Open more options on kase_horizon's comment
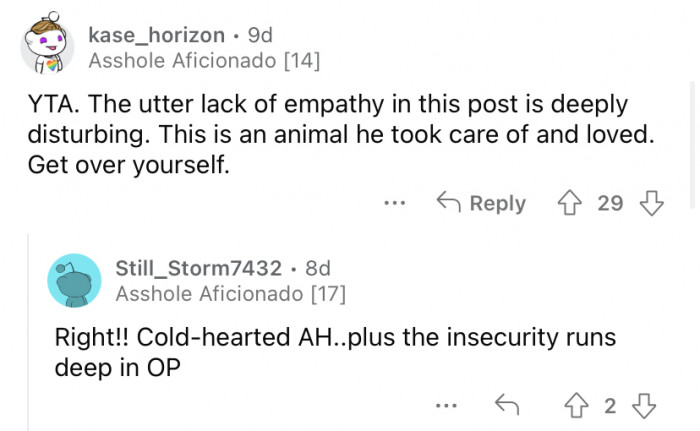The height and width of the screenshot is (431, 700). coord(396,203)
